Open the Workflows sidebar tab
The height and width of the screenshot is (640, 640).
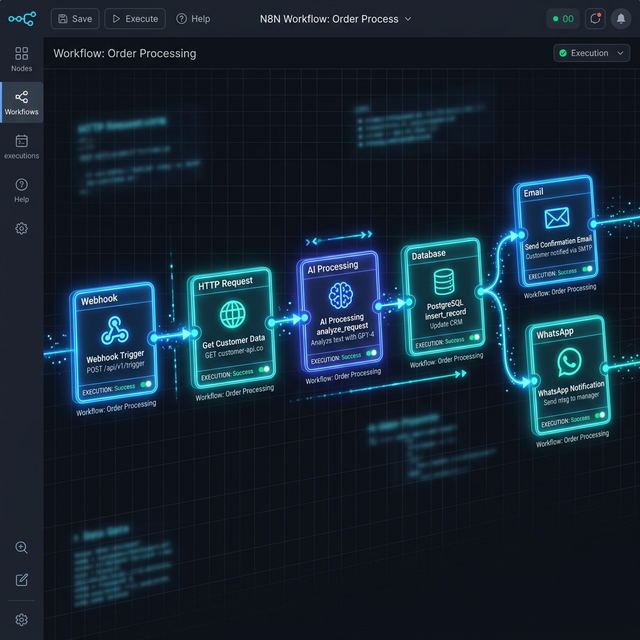point(21,102)
